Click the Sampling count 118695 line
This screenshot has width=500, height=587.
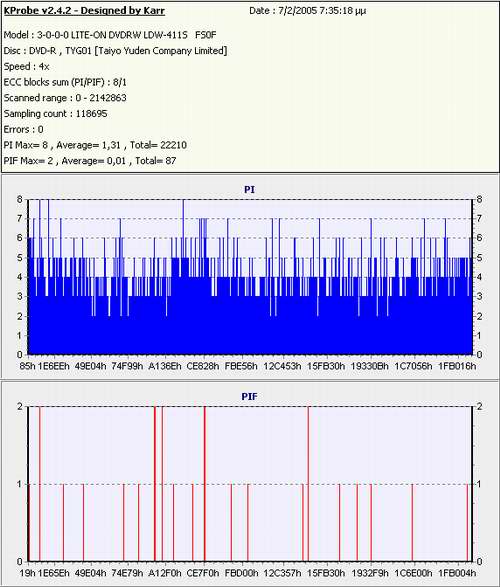tap(55, 114)
